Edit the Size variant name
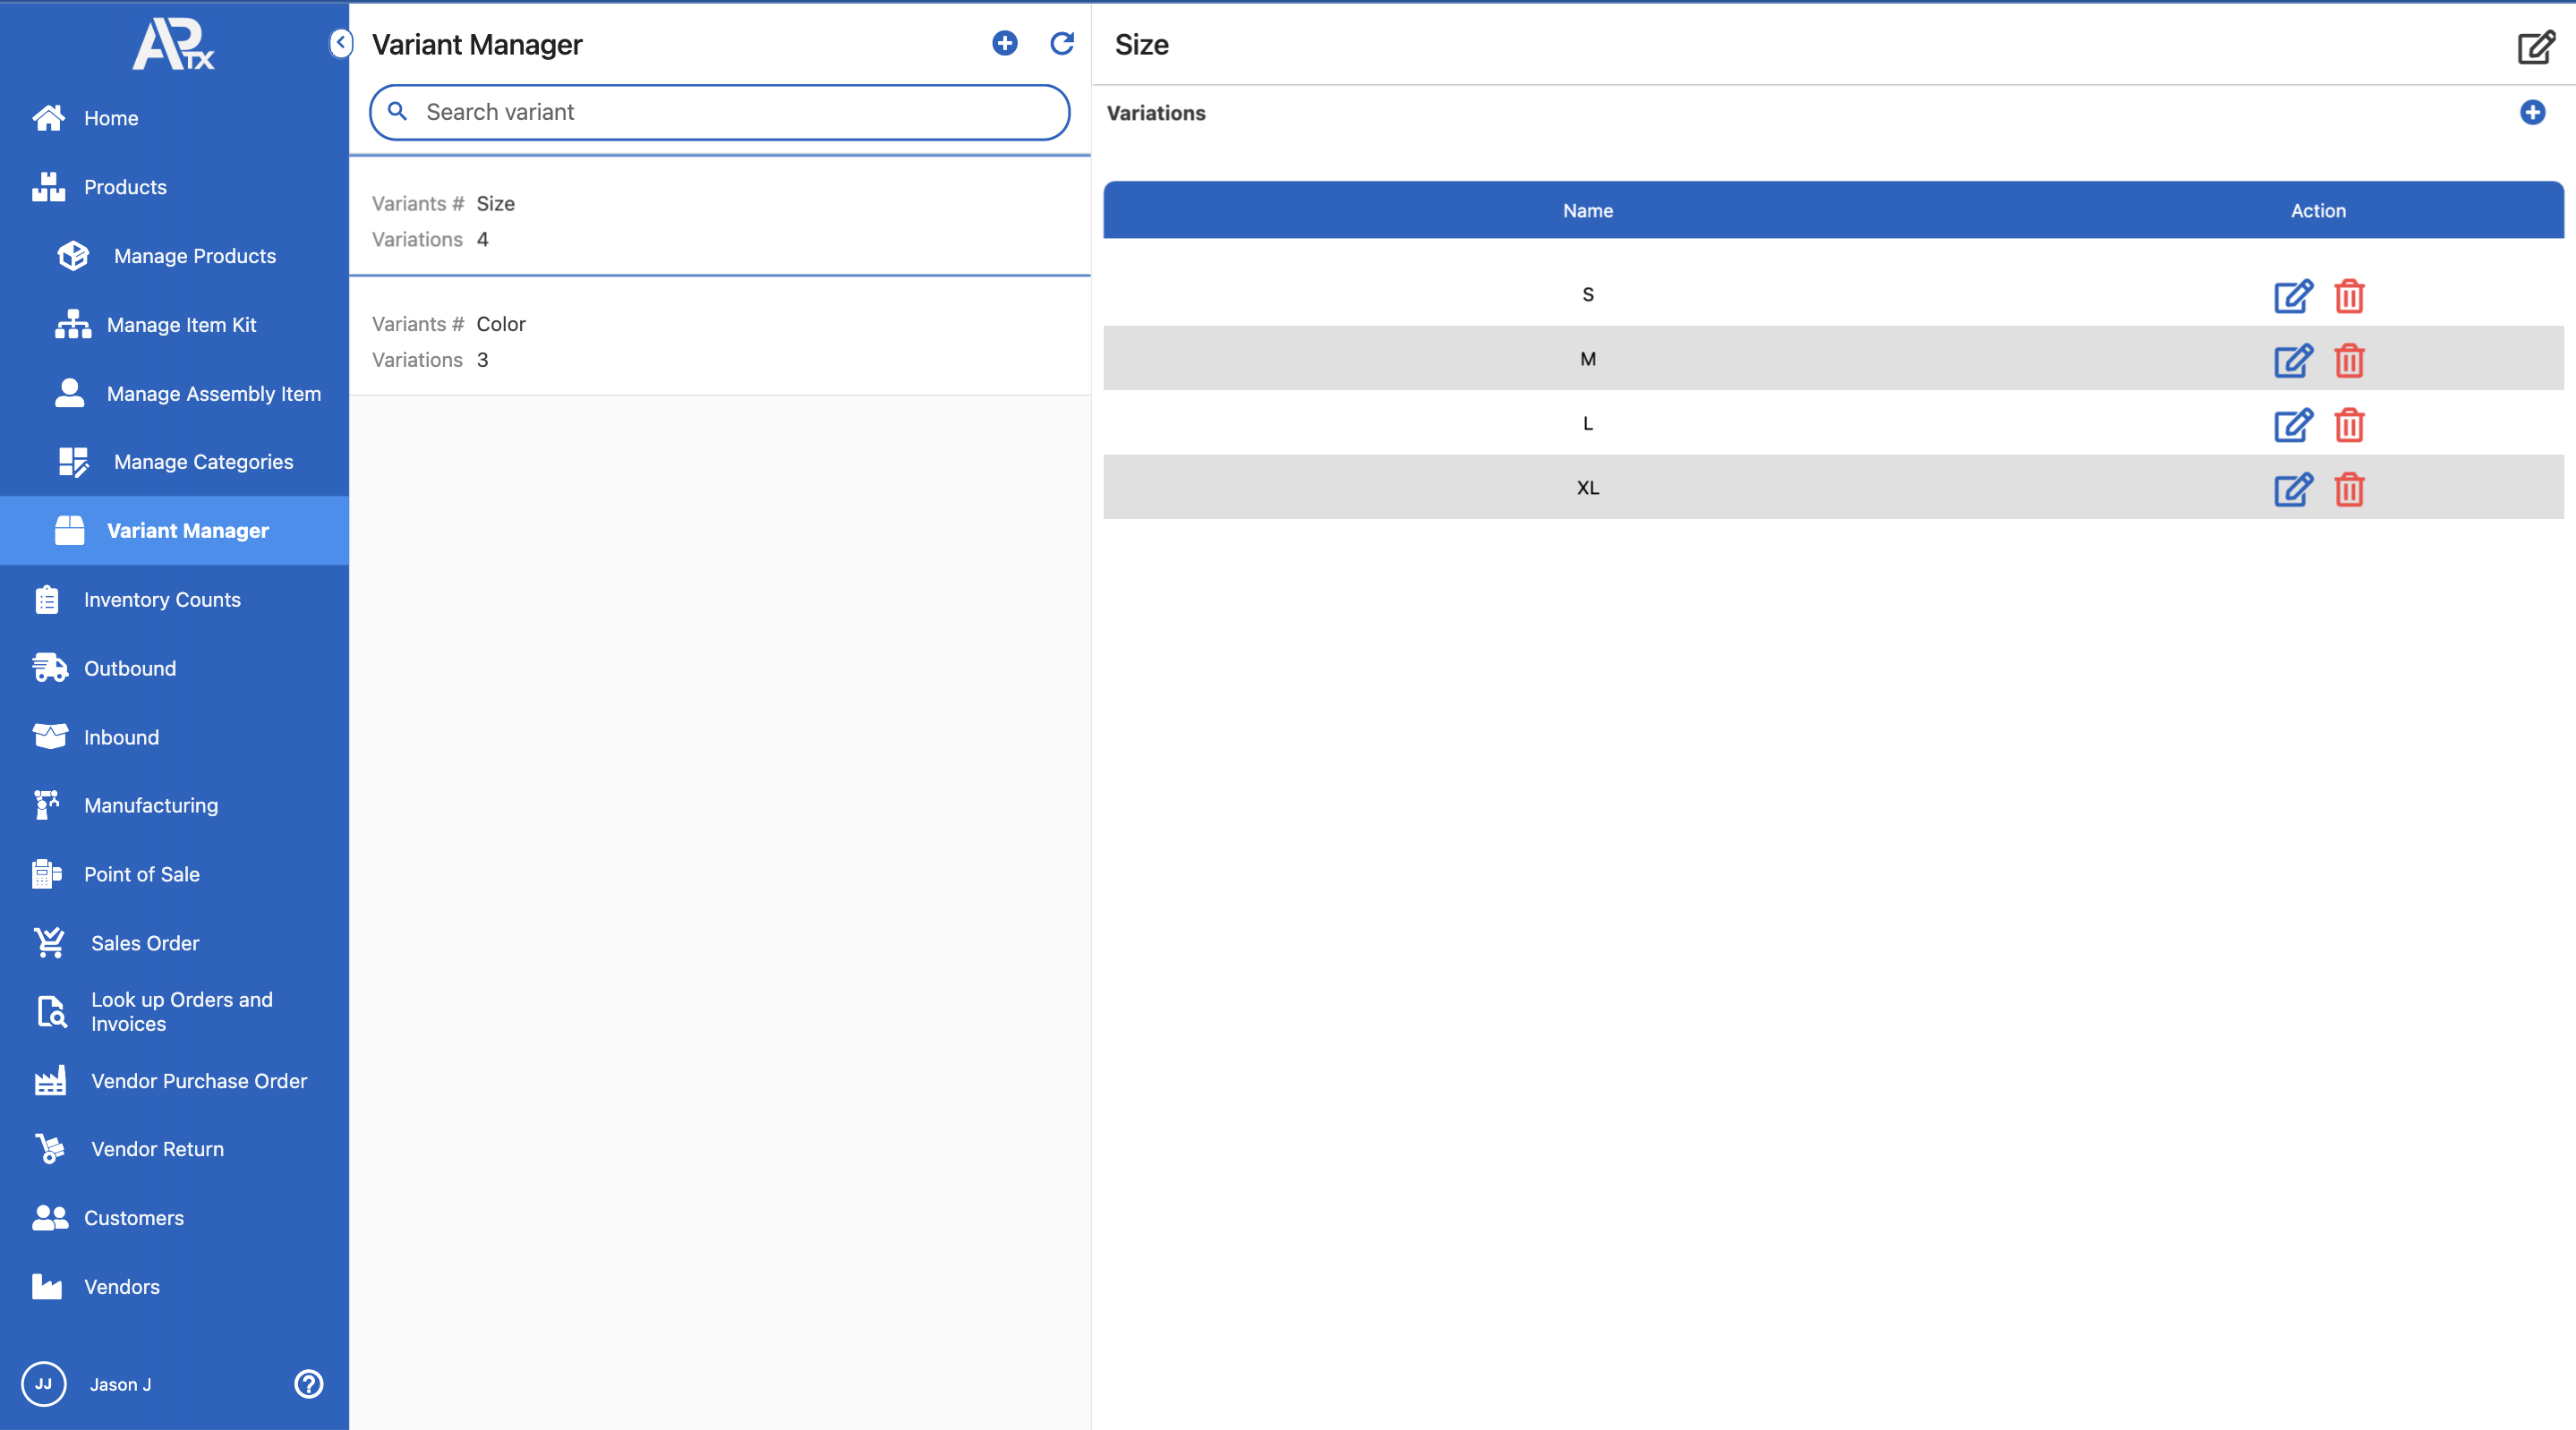The width and height of the screenshot is (2576, 1430). 2535,47
